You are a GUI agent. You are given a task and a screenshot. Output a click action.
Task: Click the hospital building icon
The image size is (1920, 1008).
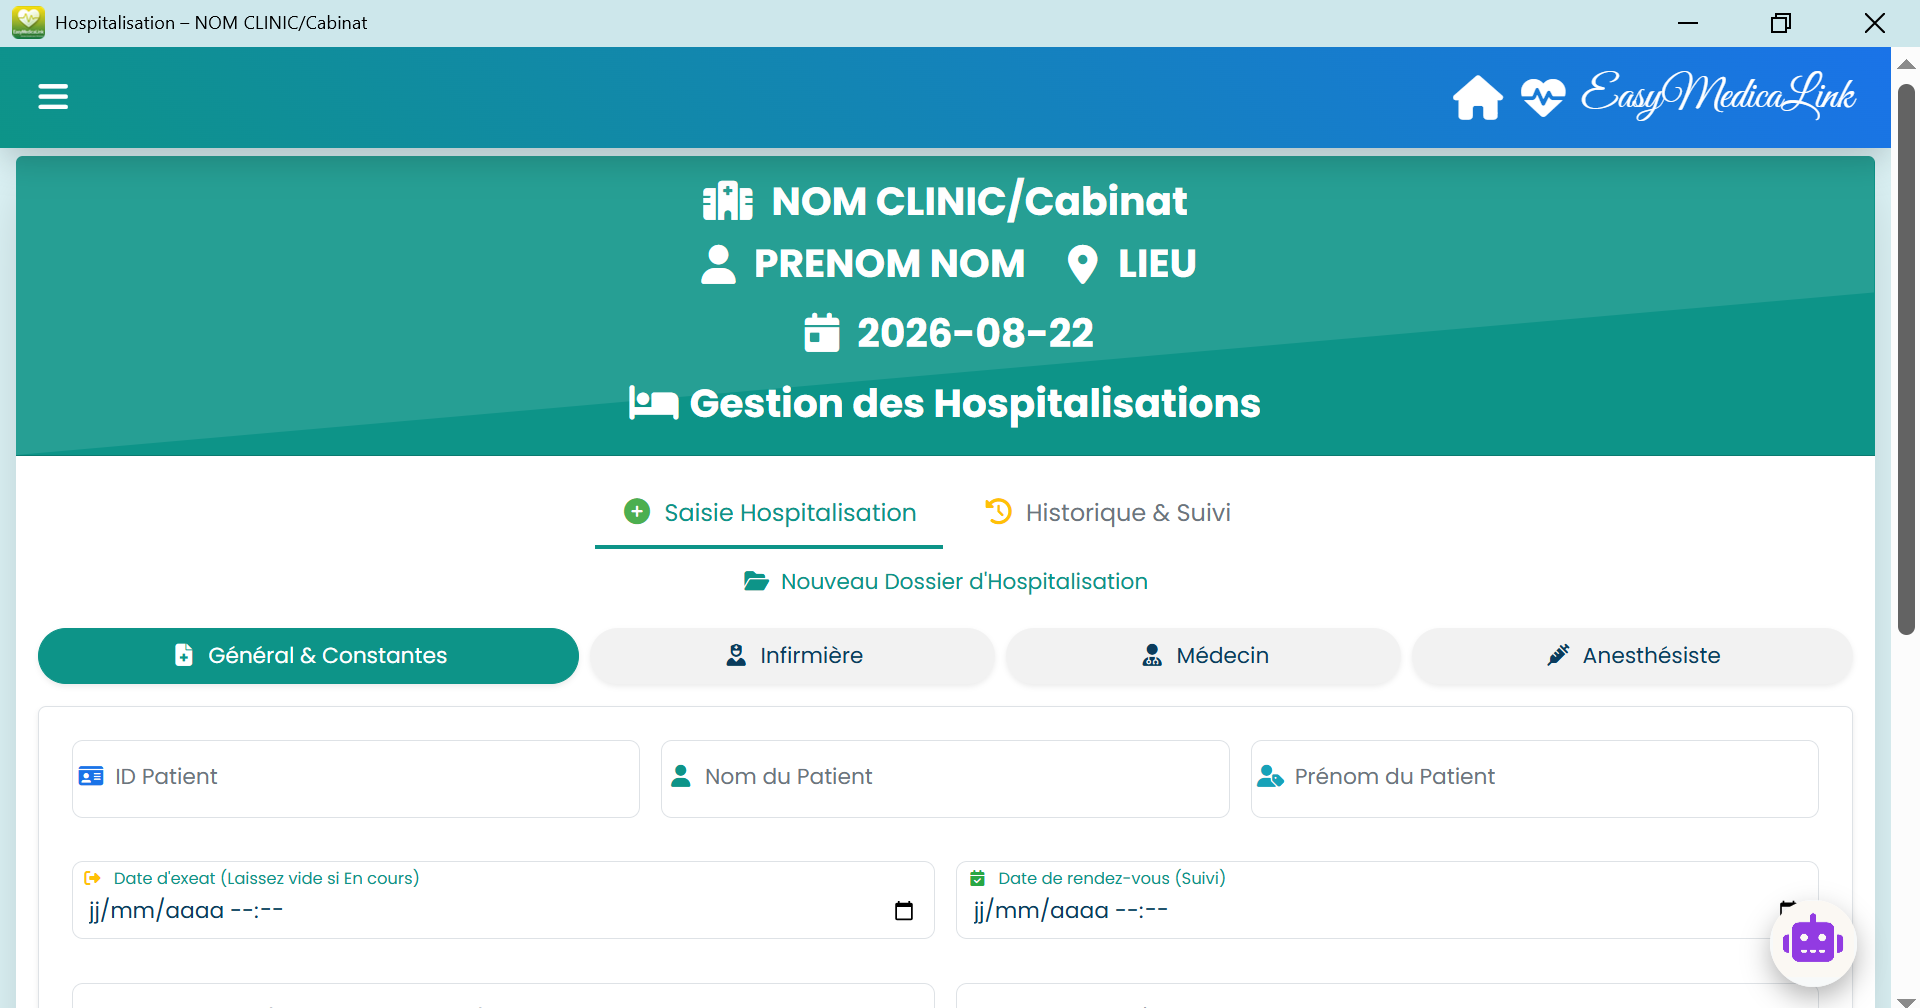(728, 201)
